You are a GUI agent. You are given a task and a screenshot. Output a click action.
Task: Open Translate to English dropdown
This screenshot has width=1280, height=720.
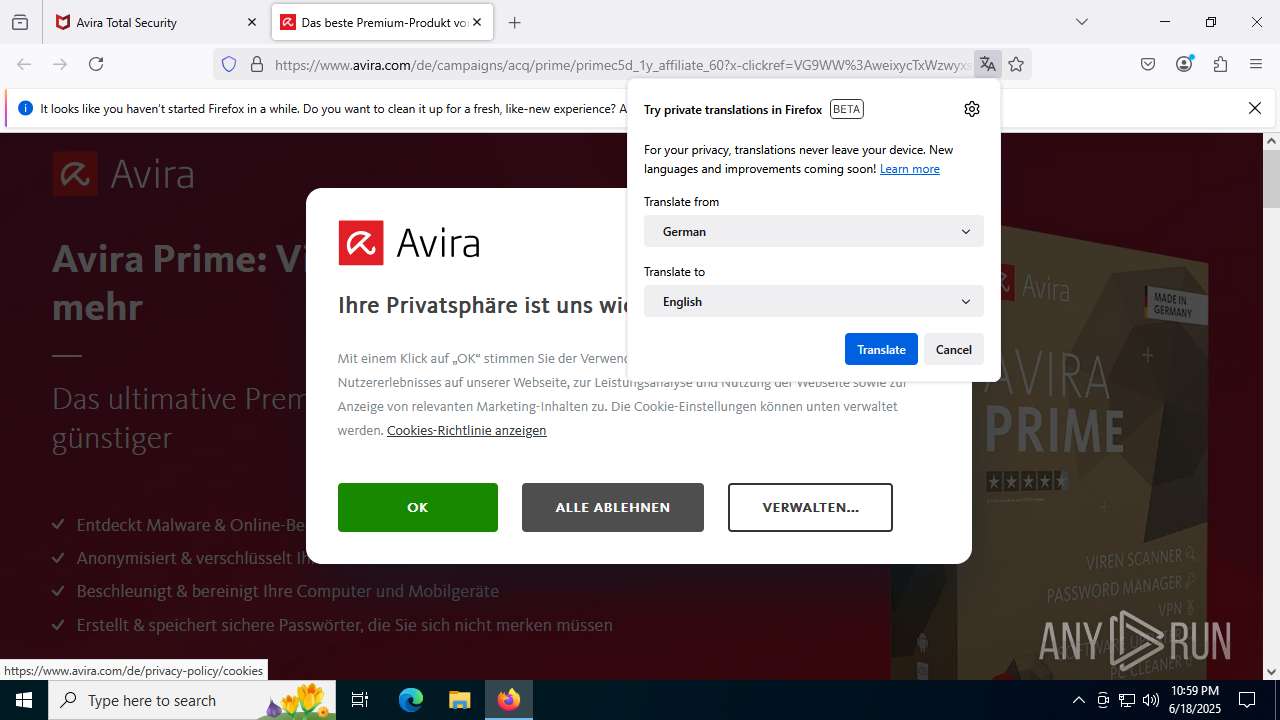(x=814, y=301)
